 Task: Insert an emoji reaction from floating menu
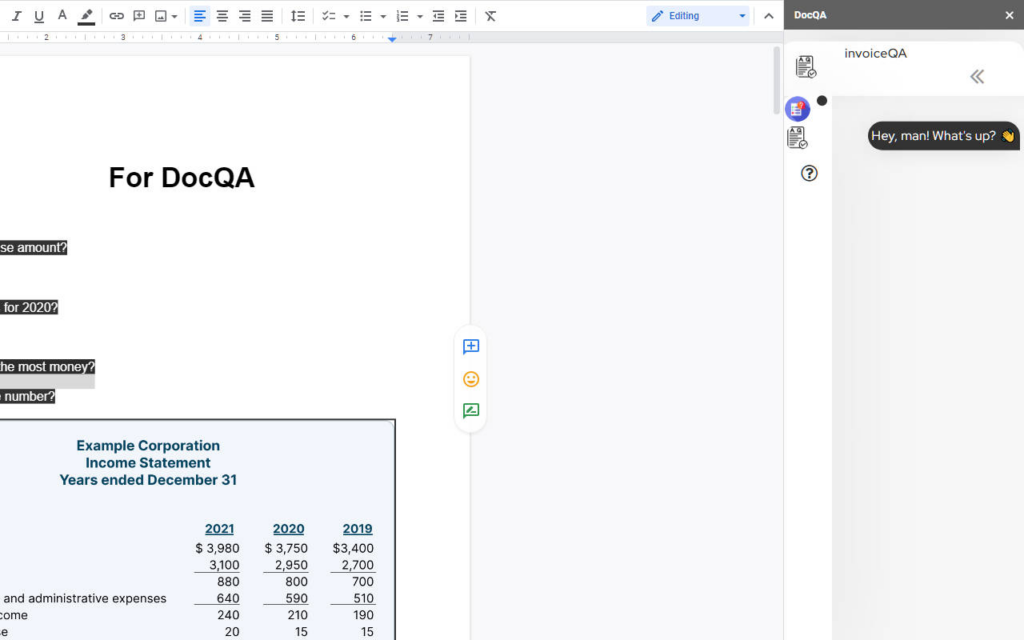470,379
